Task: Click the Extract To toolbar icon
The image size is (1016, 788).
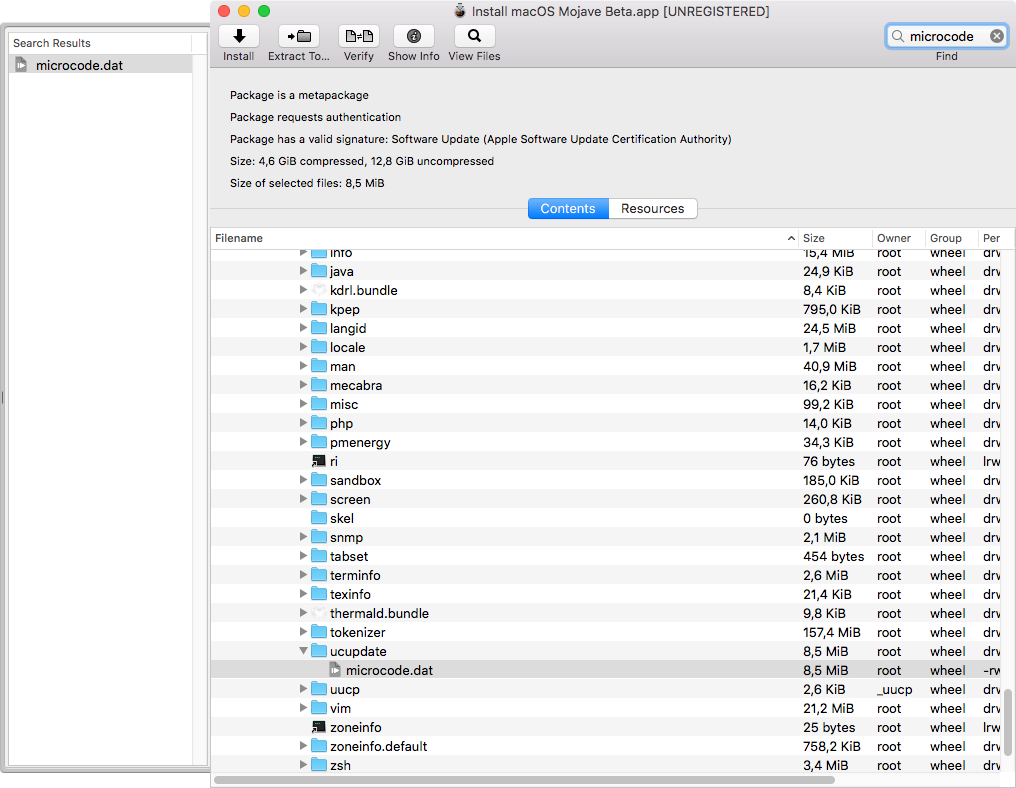Action: tap(299, 36)
